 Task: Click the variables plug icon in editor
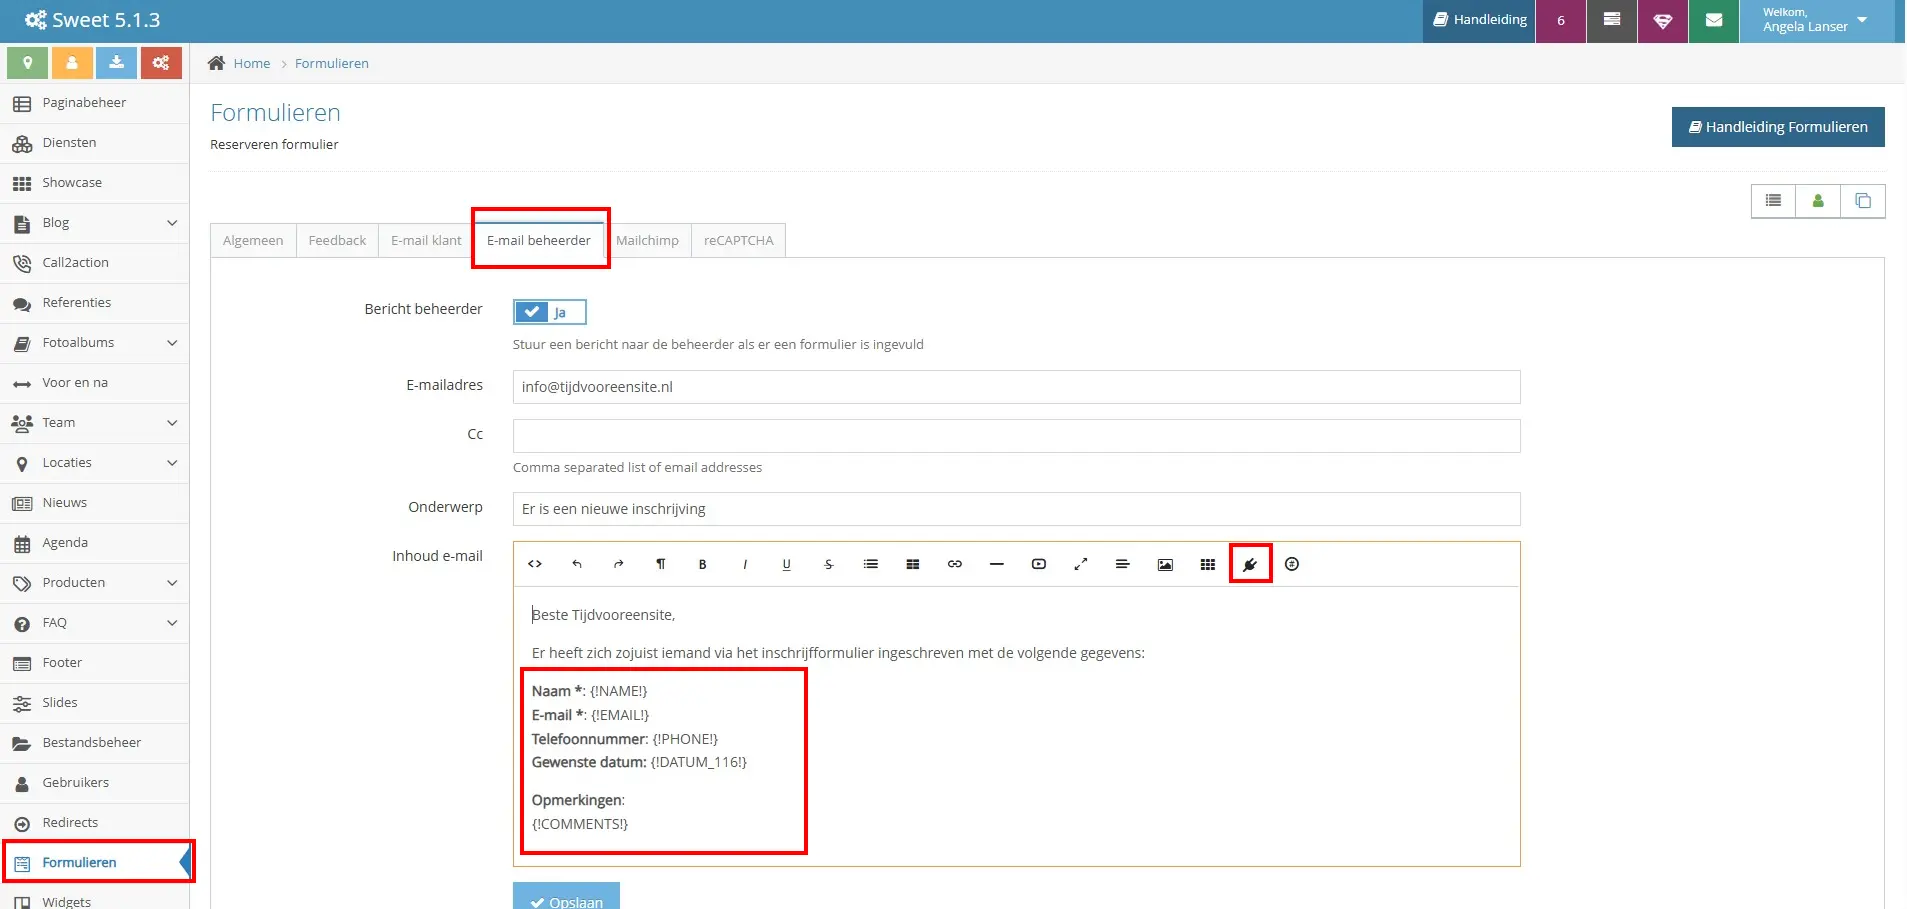point(1250,564)
